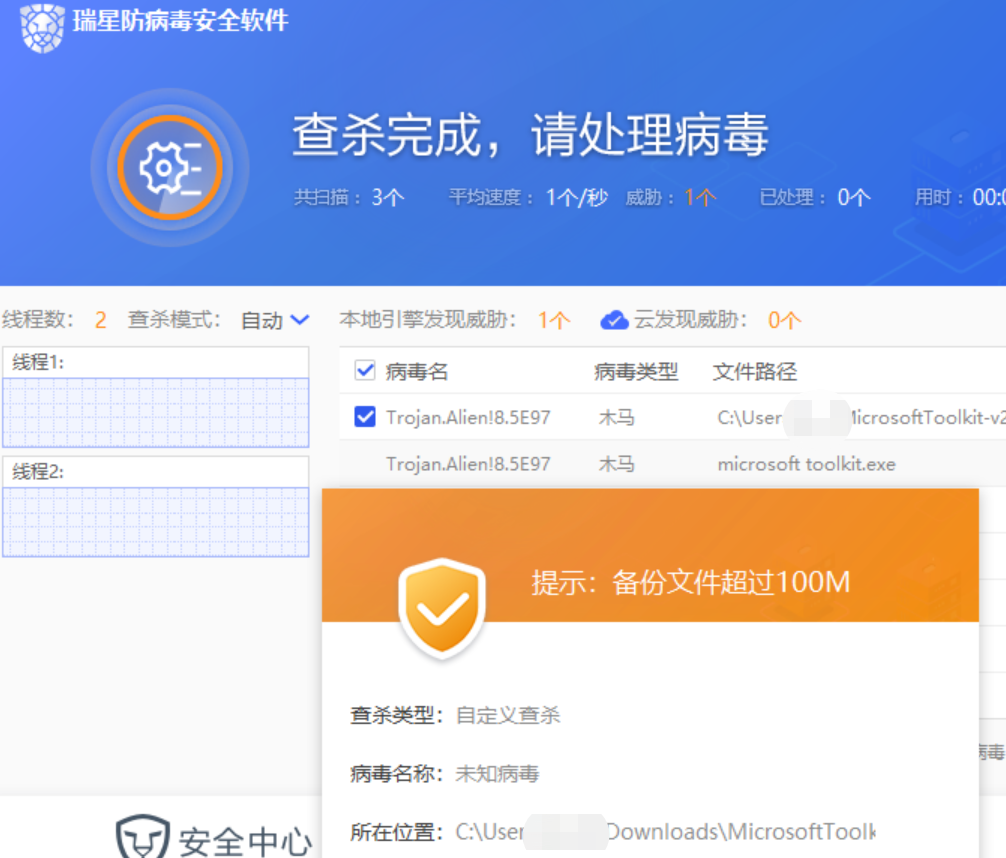Click the 云发现威胁 0个 count
The width and height of the screenshot is (1006, 858).
784,320
